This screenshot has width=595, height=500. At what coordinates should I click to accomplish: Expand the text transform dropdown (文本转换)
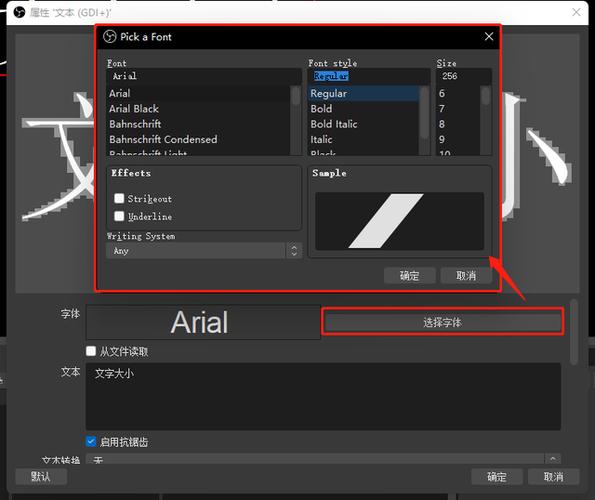click(323, 459)
